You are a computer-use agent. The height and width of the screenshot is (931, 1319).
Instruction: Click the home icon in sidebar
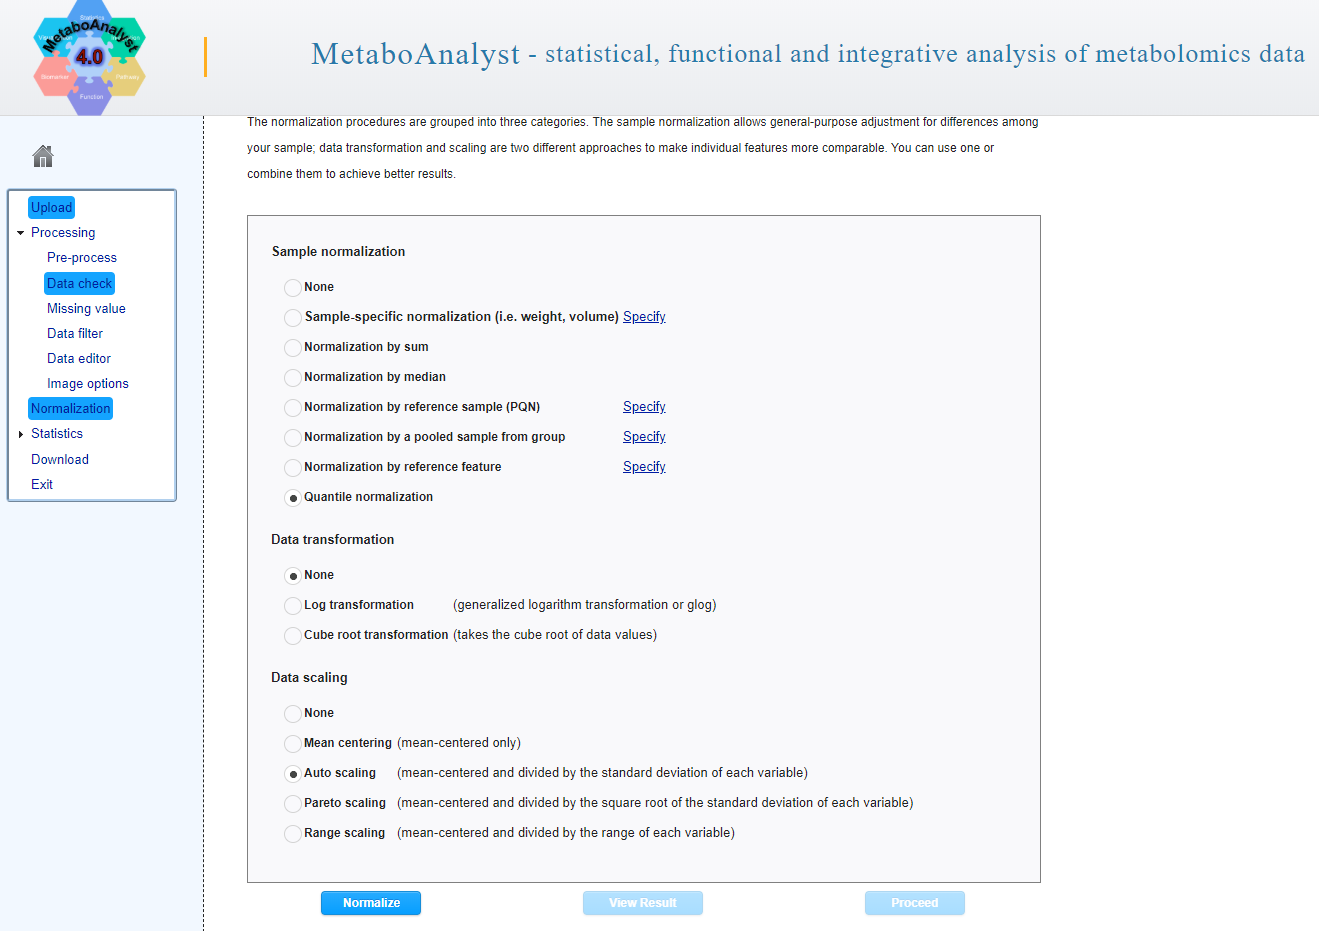pos(43,156)
